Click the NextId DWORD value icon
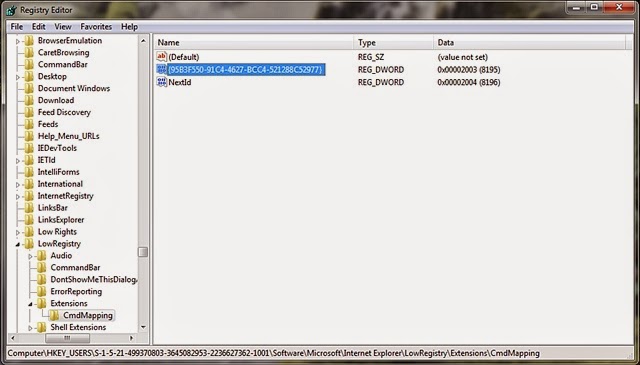Viewport: 640px width, 365px height. [162, 82]
